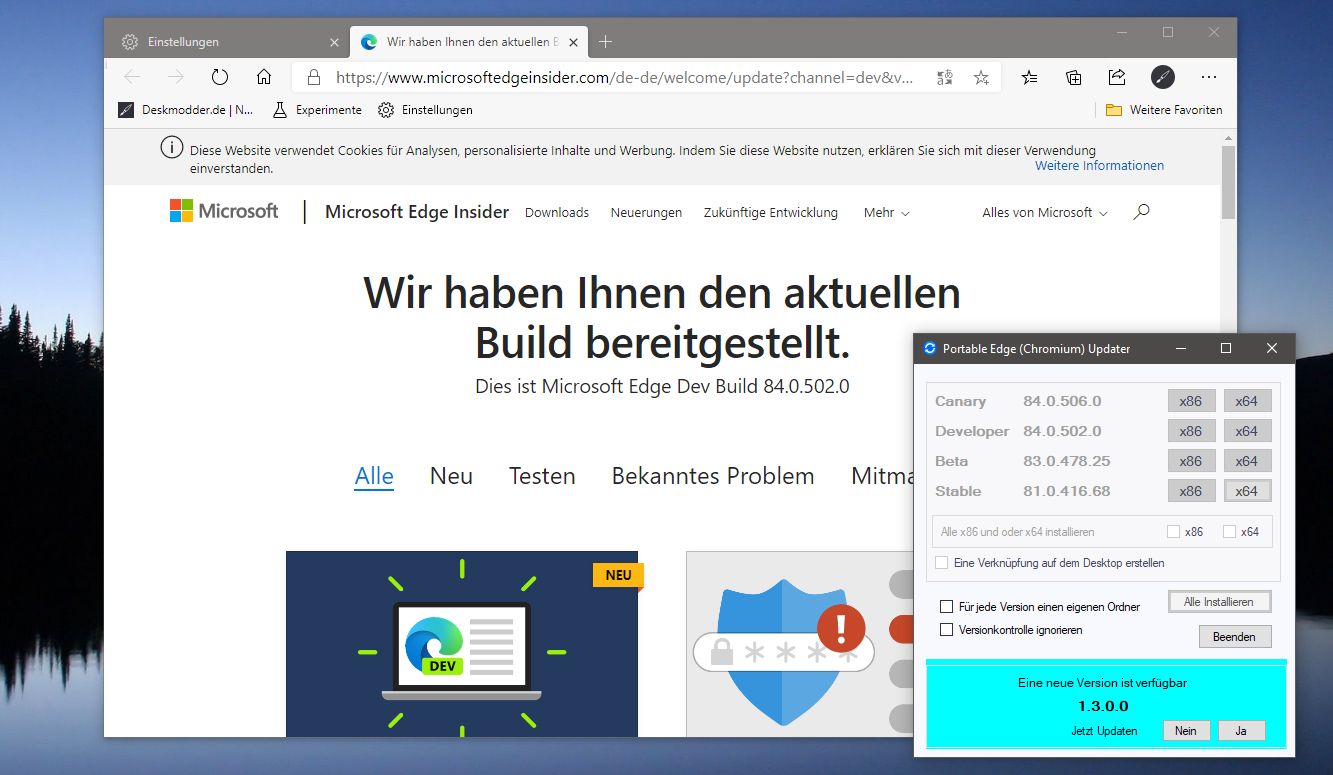Viewport: 1333px width, 775px height.
Task: Install Beta x64 build
Action: coord(1246,461)
